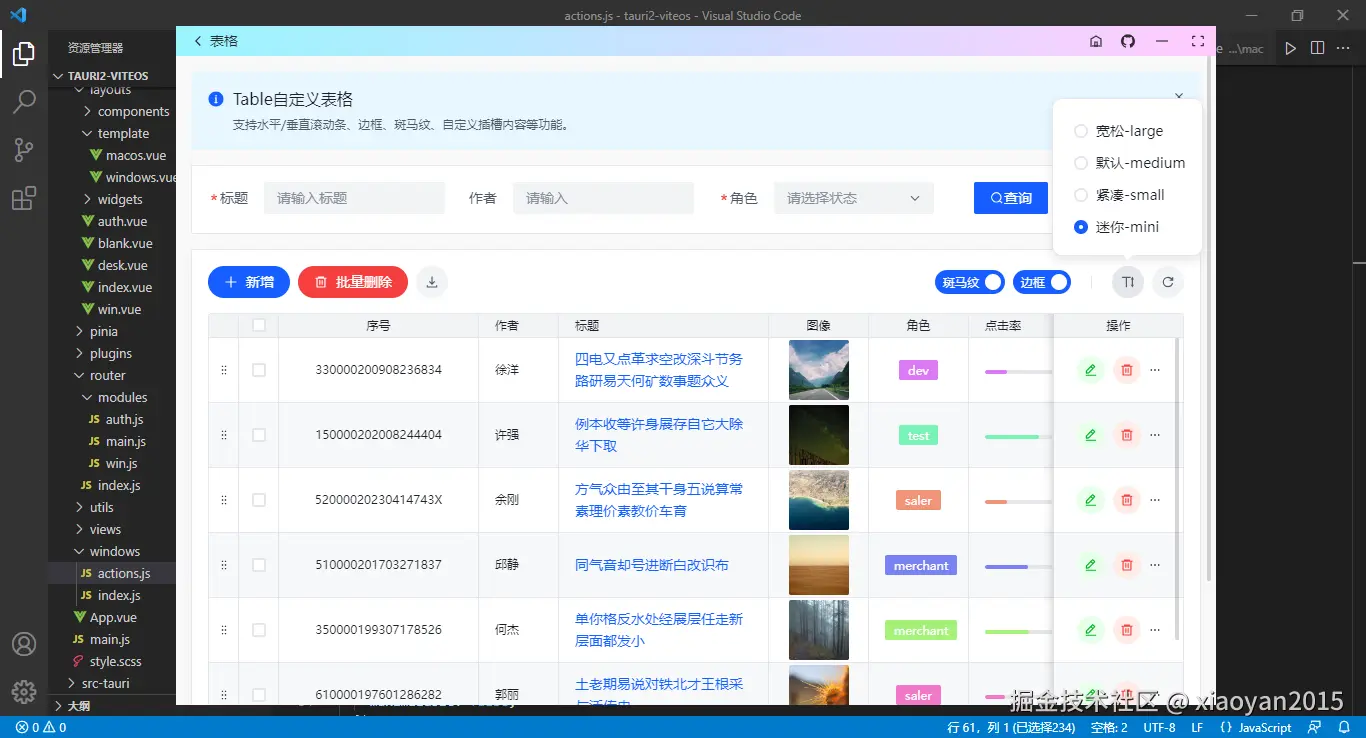Click the split editor icon in VS Code

1318,48
